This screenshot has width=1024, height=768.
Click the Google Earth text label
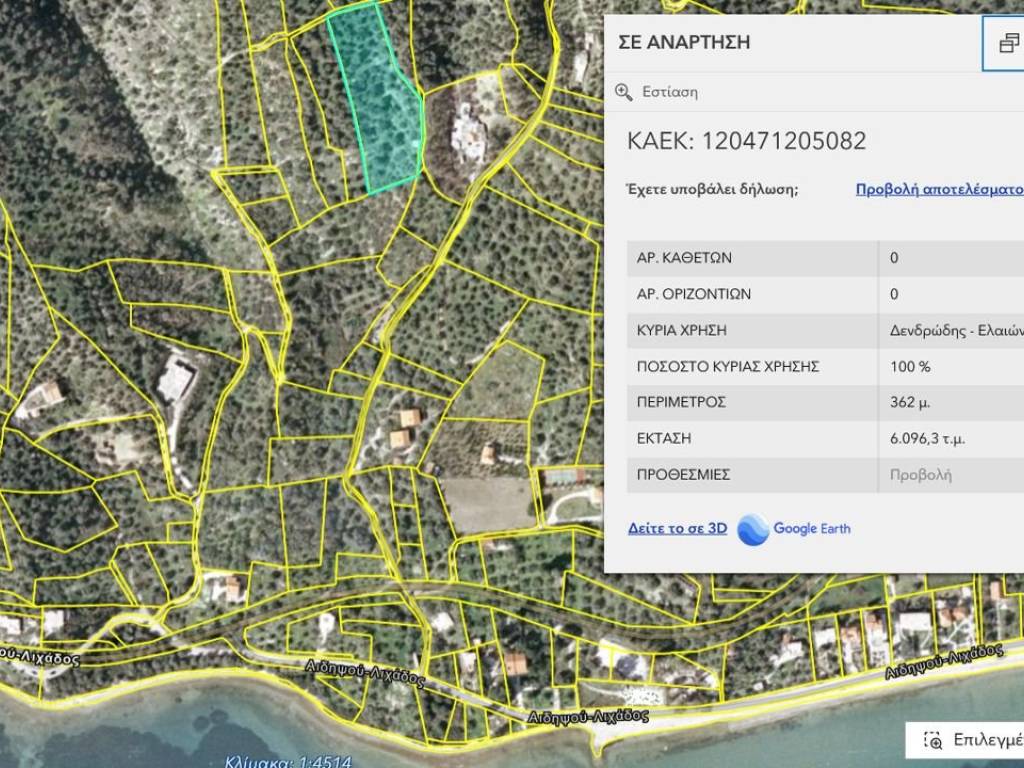(812, 529)
